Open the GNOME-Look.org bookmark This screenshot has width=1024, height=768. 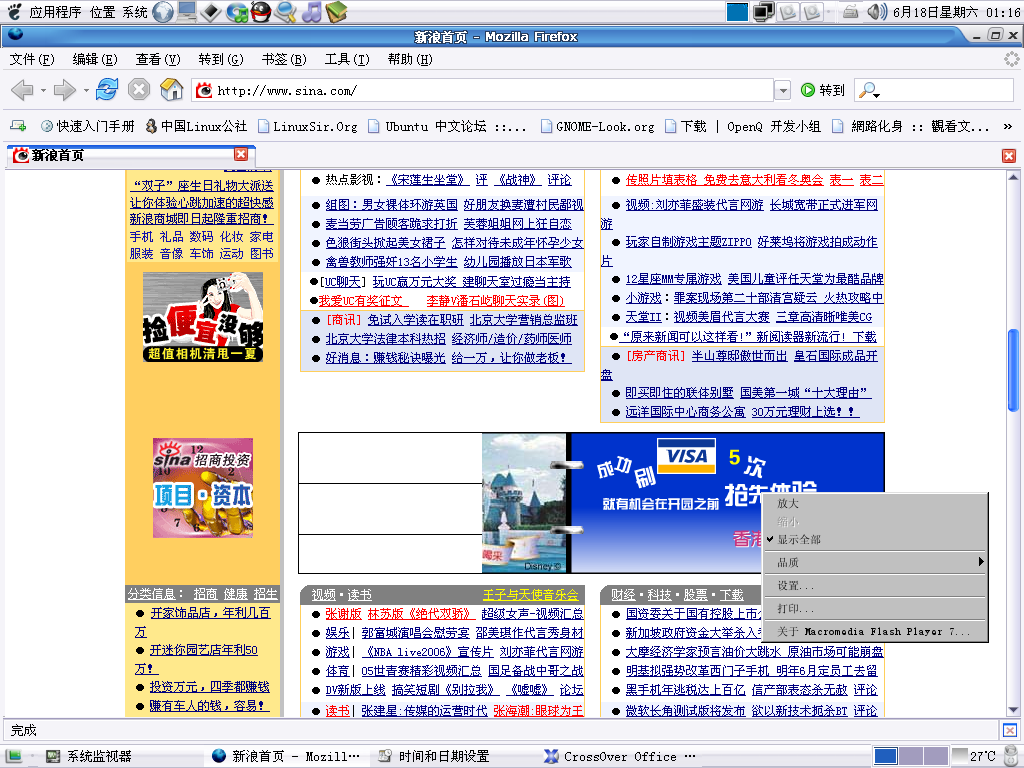(x=598, y=126)
